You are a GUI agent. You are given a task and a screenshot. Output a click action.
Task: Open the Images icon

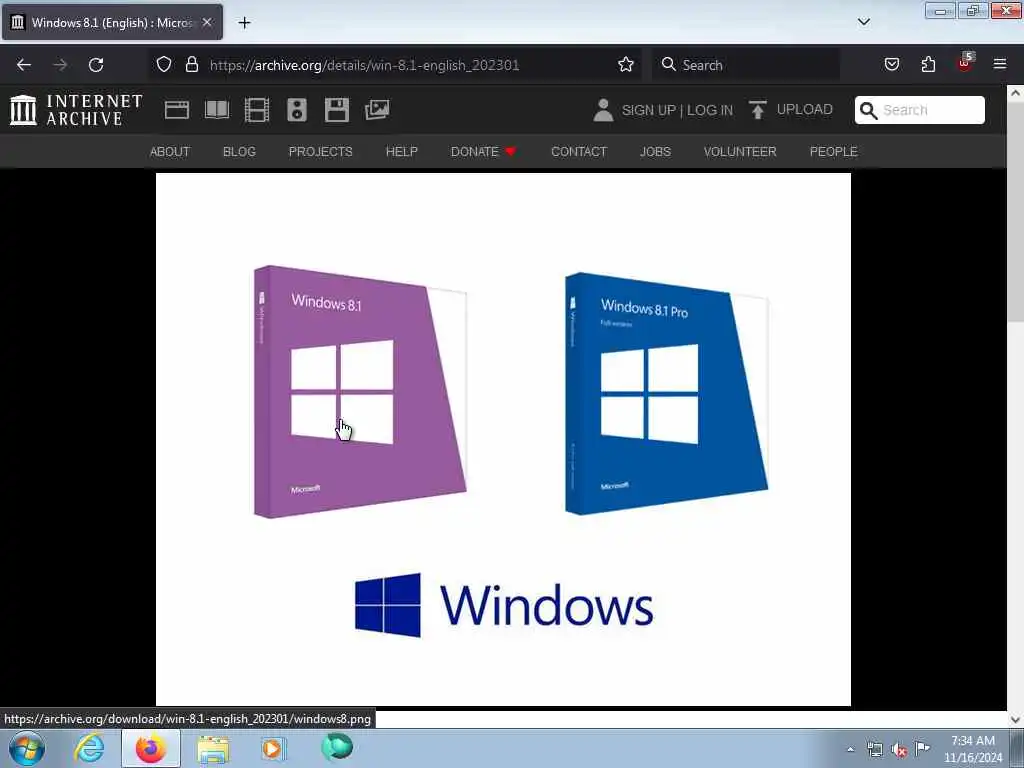(x=377, y=110)
